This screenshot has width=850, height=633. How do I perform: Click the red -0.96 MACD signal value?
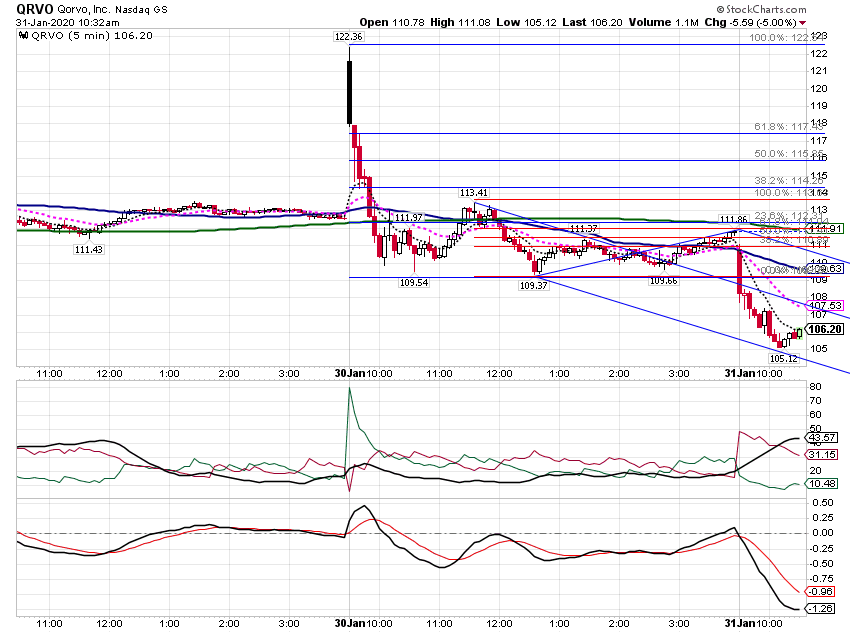point(821,591)
